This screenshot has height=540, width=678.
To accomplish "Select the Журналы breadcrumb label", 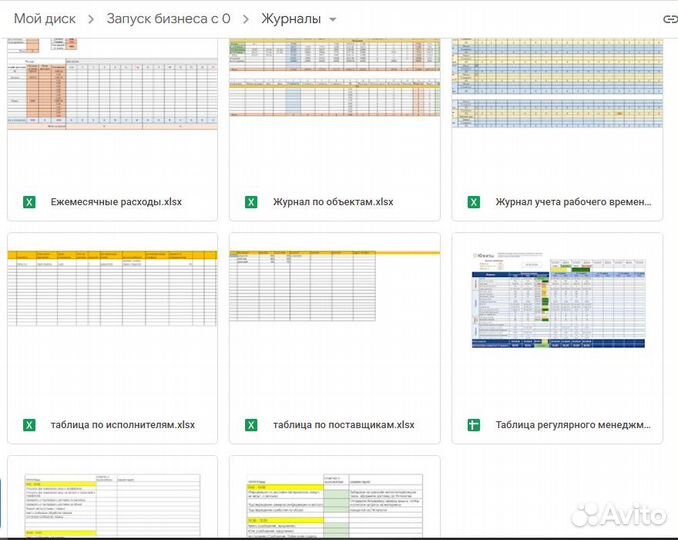I will (291, 19).
